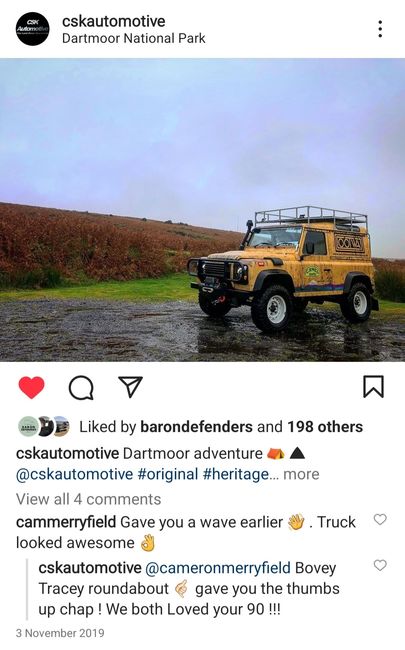View all 4 comments
The height and width of the screenshot is (650, 405).
click(88, 499)
